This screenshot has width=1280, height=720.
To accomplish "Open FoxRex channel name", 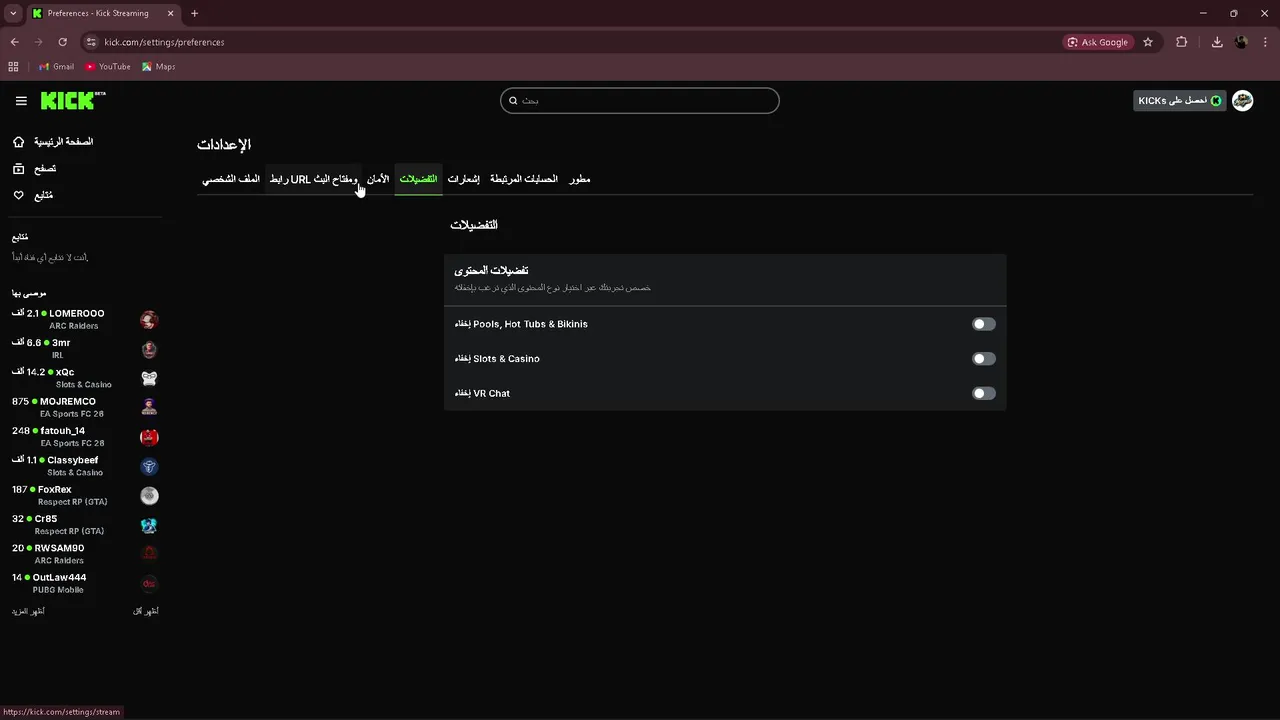I will coord(55,490).
